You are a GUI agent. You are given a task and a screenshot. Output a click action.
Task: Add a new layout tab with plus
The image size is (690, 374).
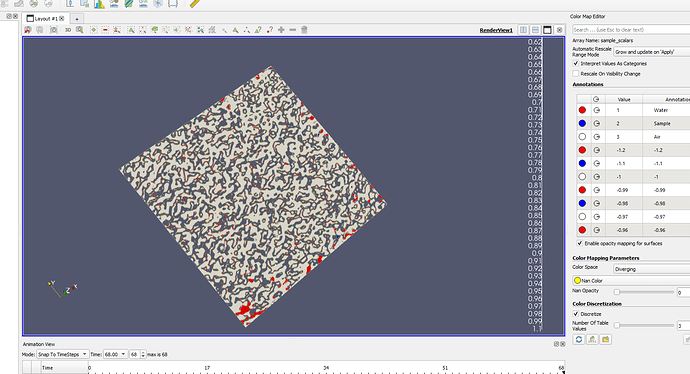click(x=77, y=19)
